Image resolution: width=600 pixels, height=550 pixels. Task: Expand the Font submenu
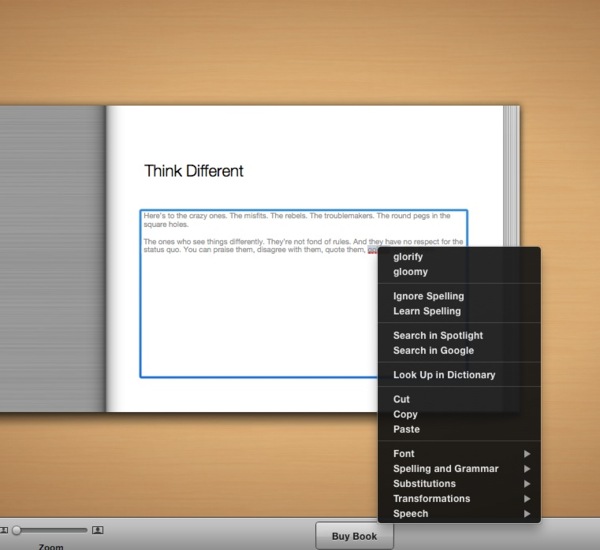click(x=459, y=454)
